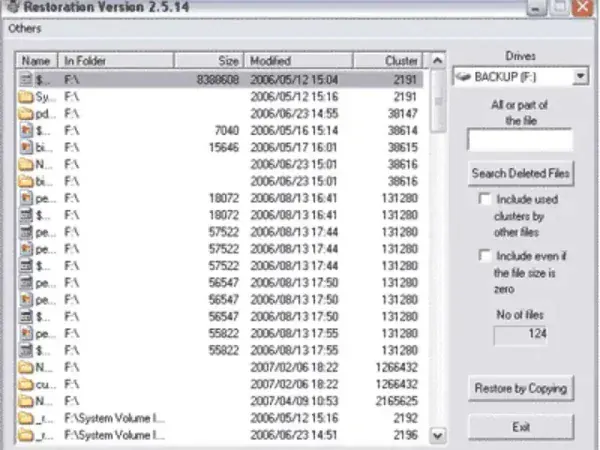Sort list by the Name column header
The image size is (600, 450).
click(x=36, y=60)
